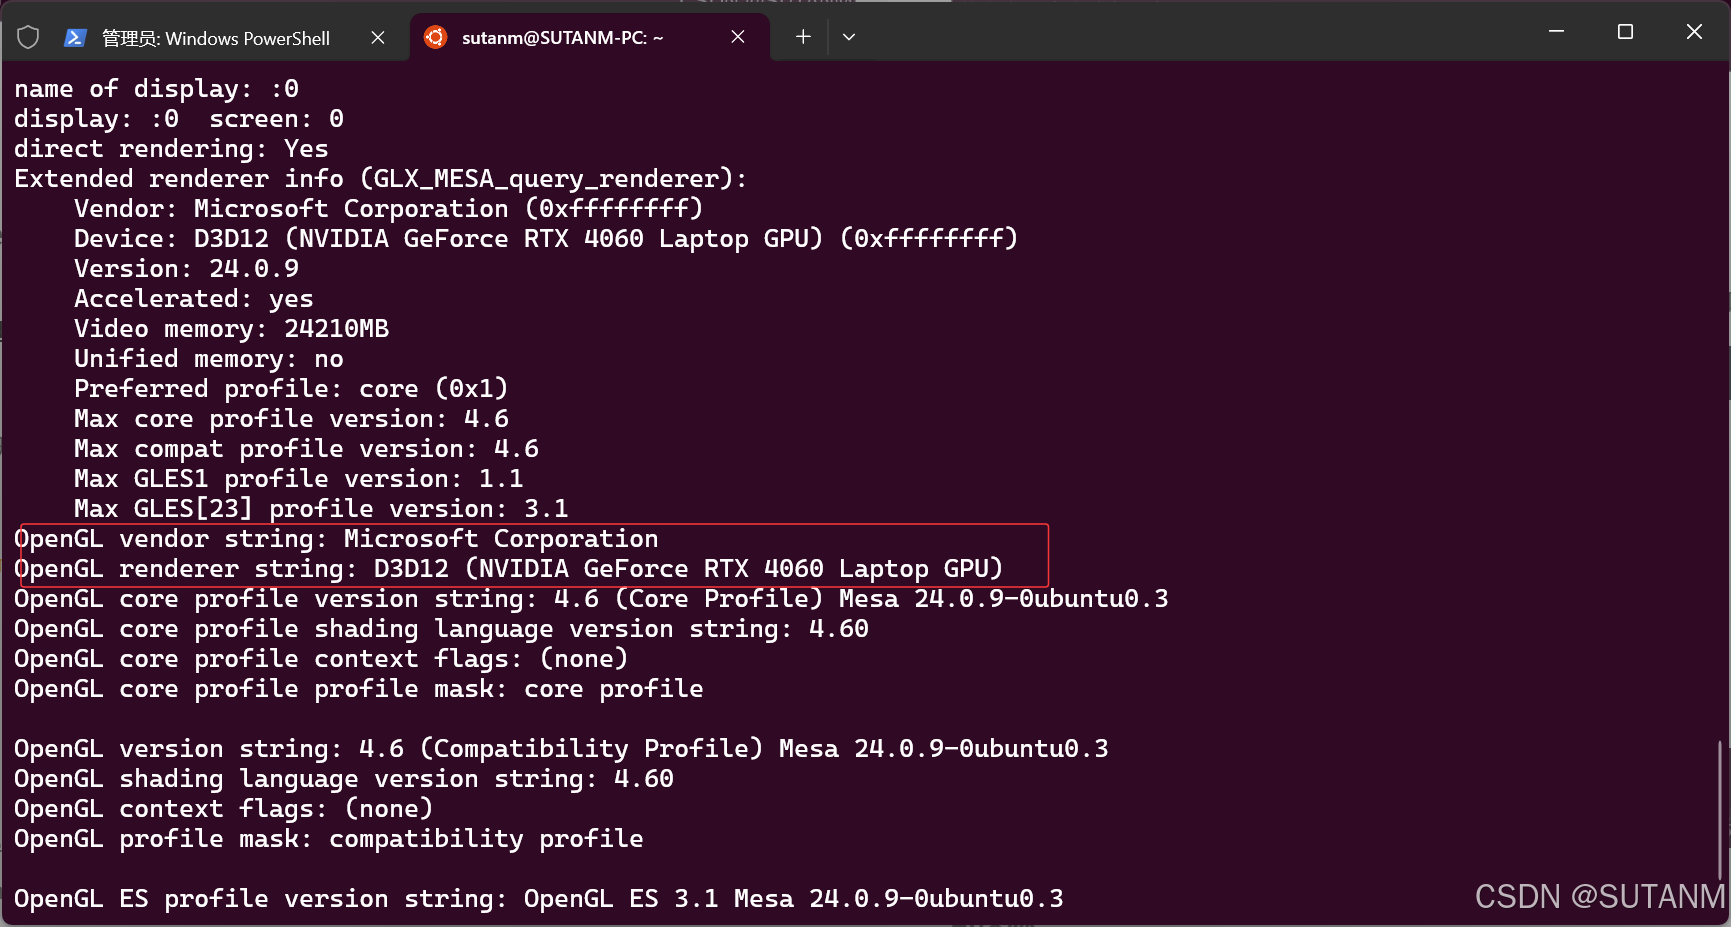Viewport: 1731px width, 927px height.
Task: Close the terminal window
Action: pyautogui.click(x=1694, y=32)
